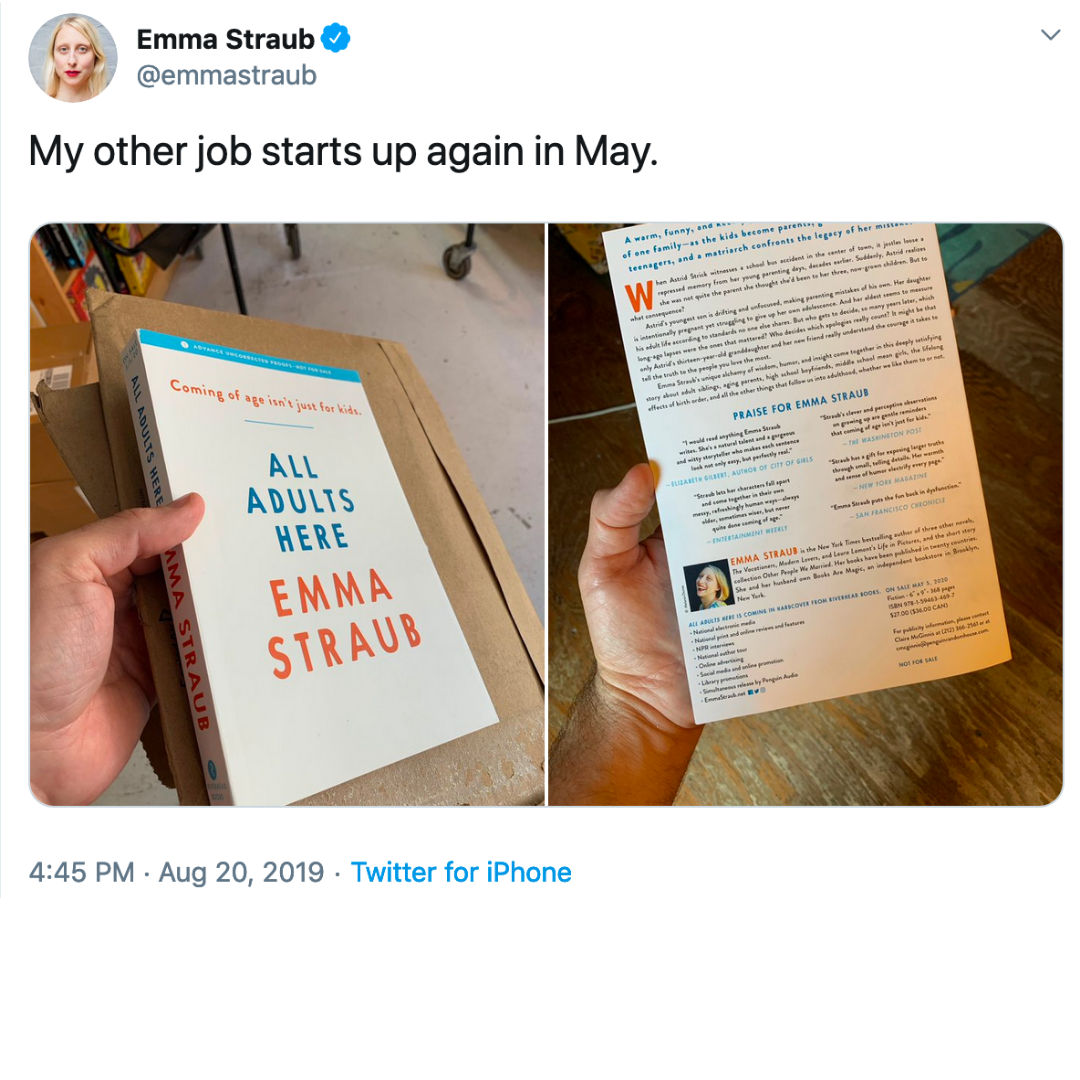Open the Twitter for iPhone link
The height and width of the screenshot is (1080, 1080).
461,872
